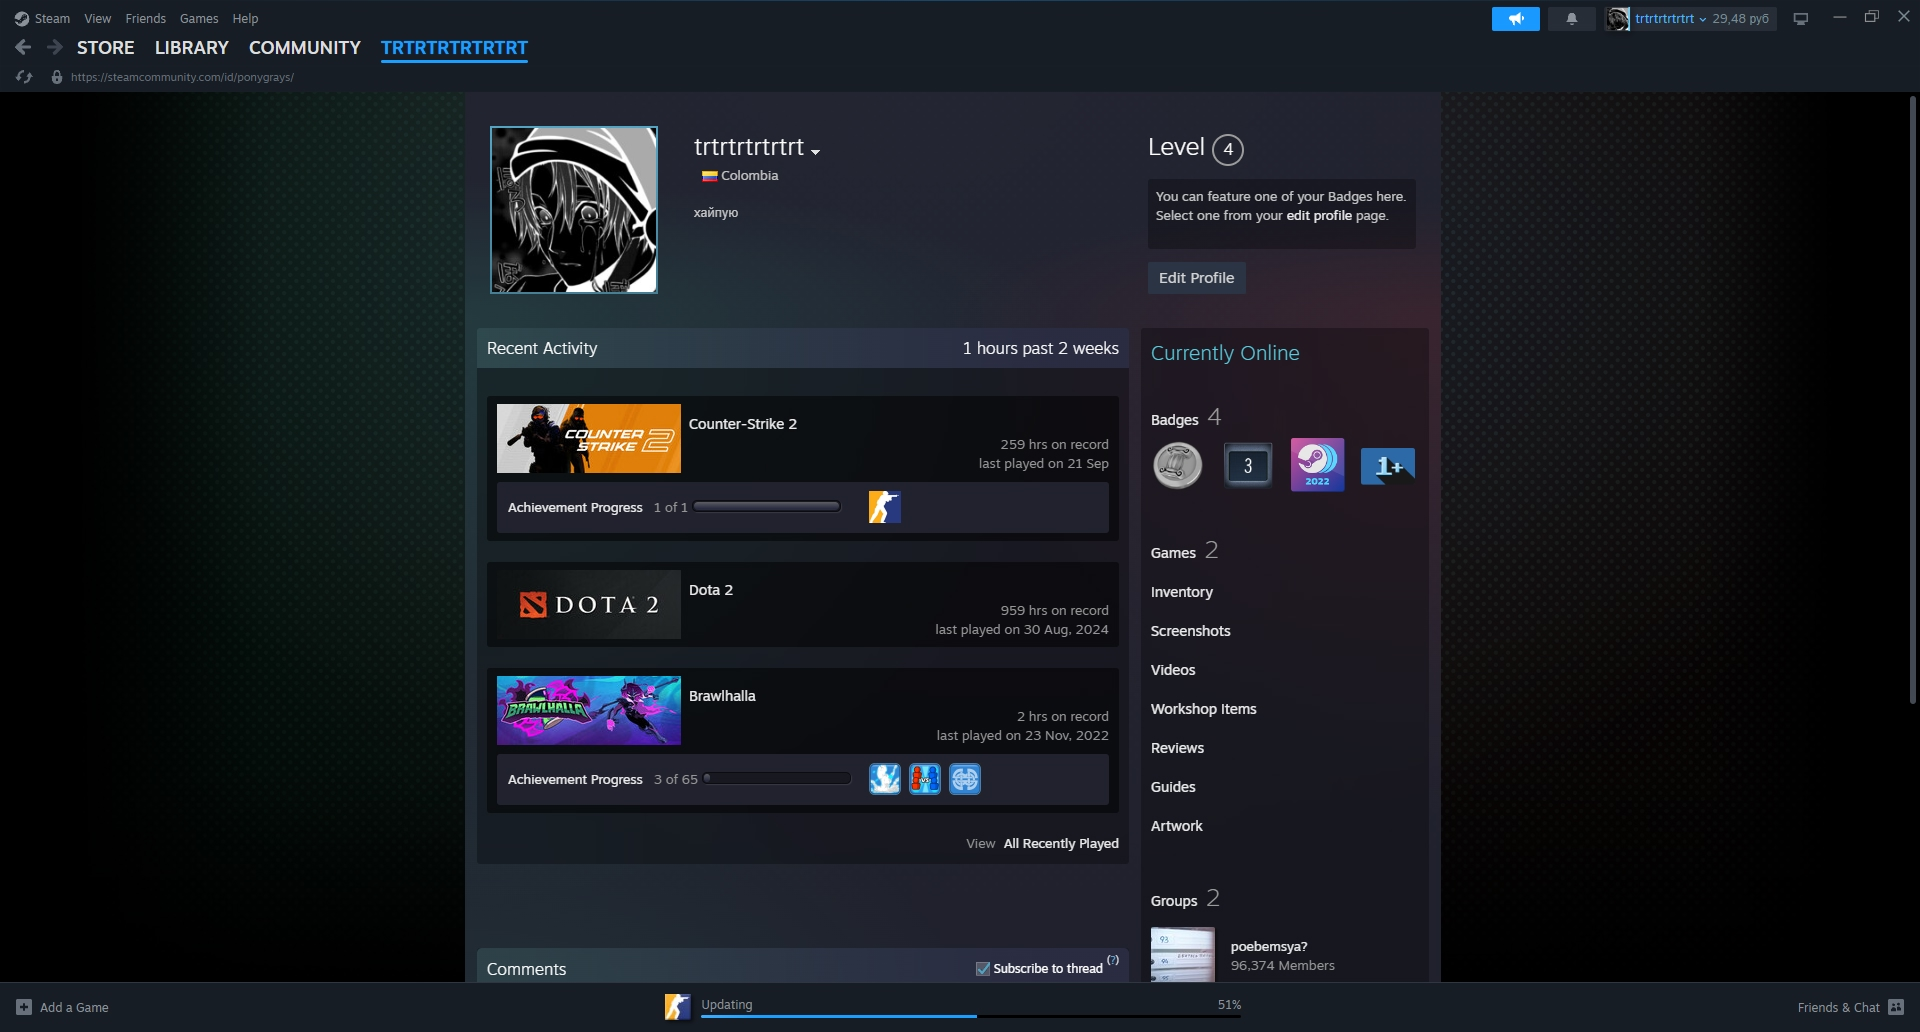Screen dimensions: 1920x1032
Task: Open the Groups 2 link
Action: tap(1185, 899)
